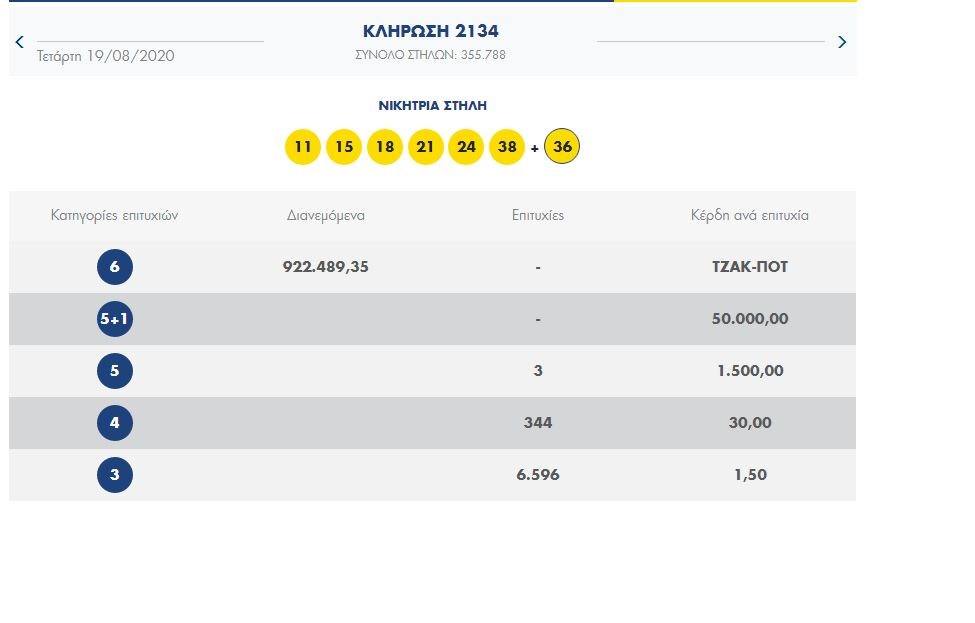Select the blue category 6 badge
Viewport: 975px width, 623px height.
[x=115, y=267]
